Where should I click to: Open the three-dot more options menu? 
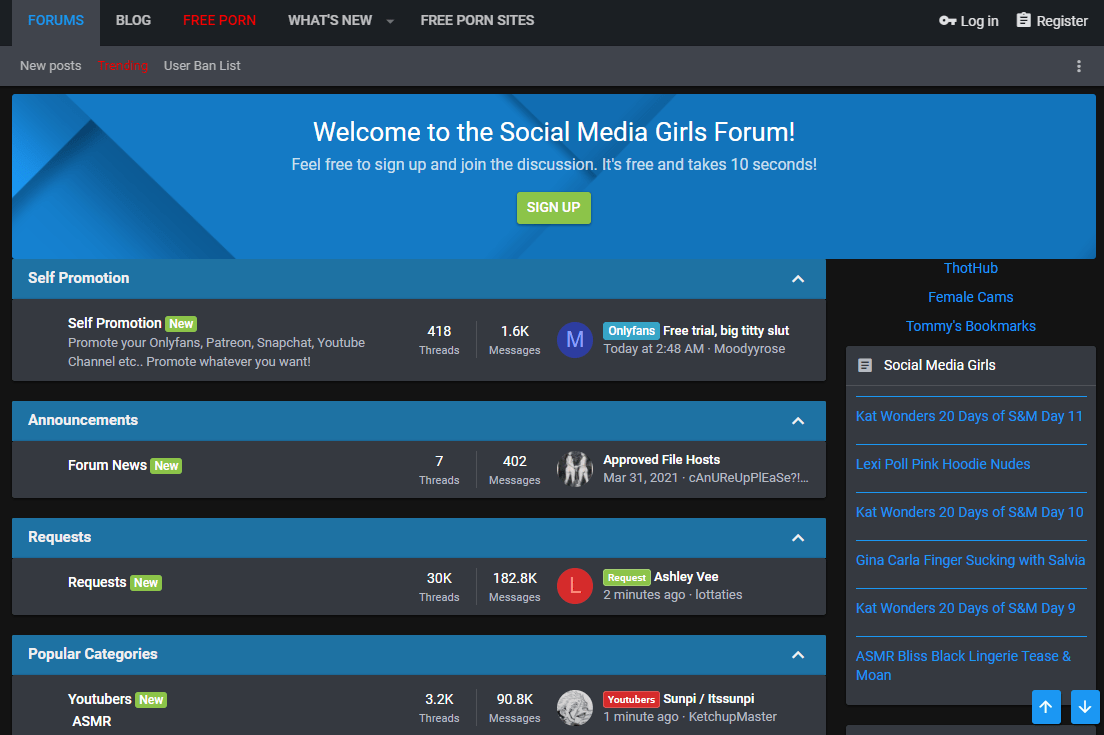(1079, 66)
